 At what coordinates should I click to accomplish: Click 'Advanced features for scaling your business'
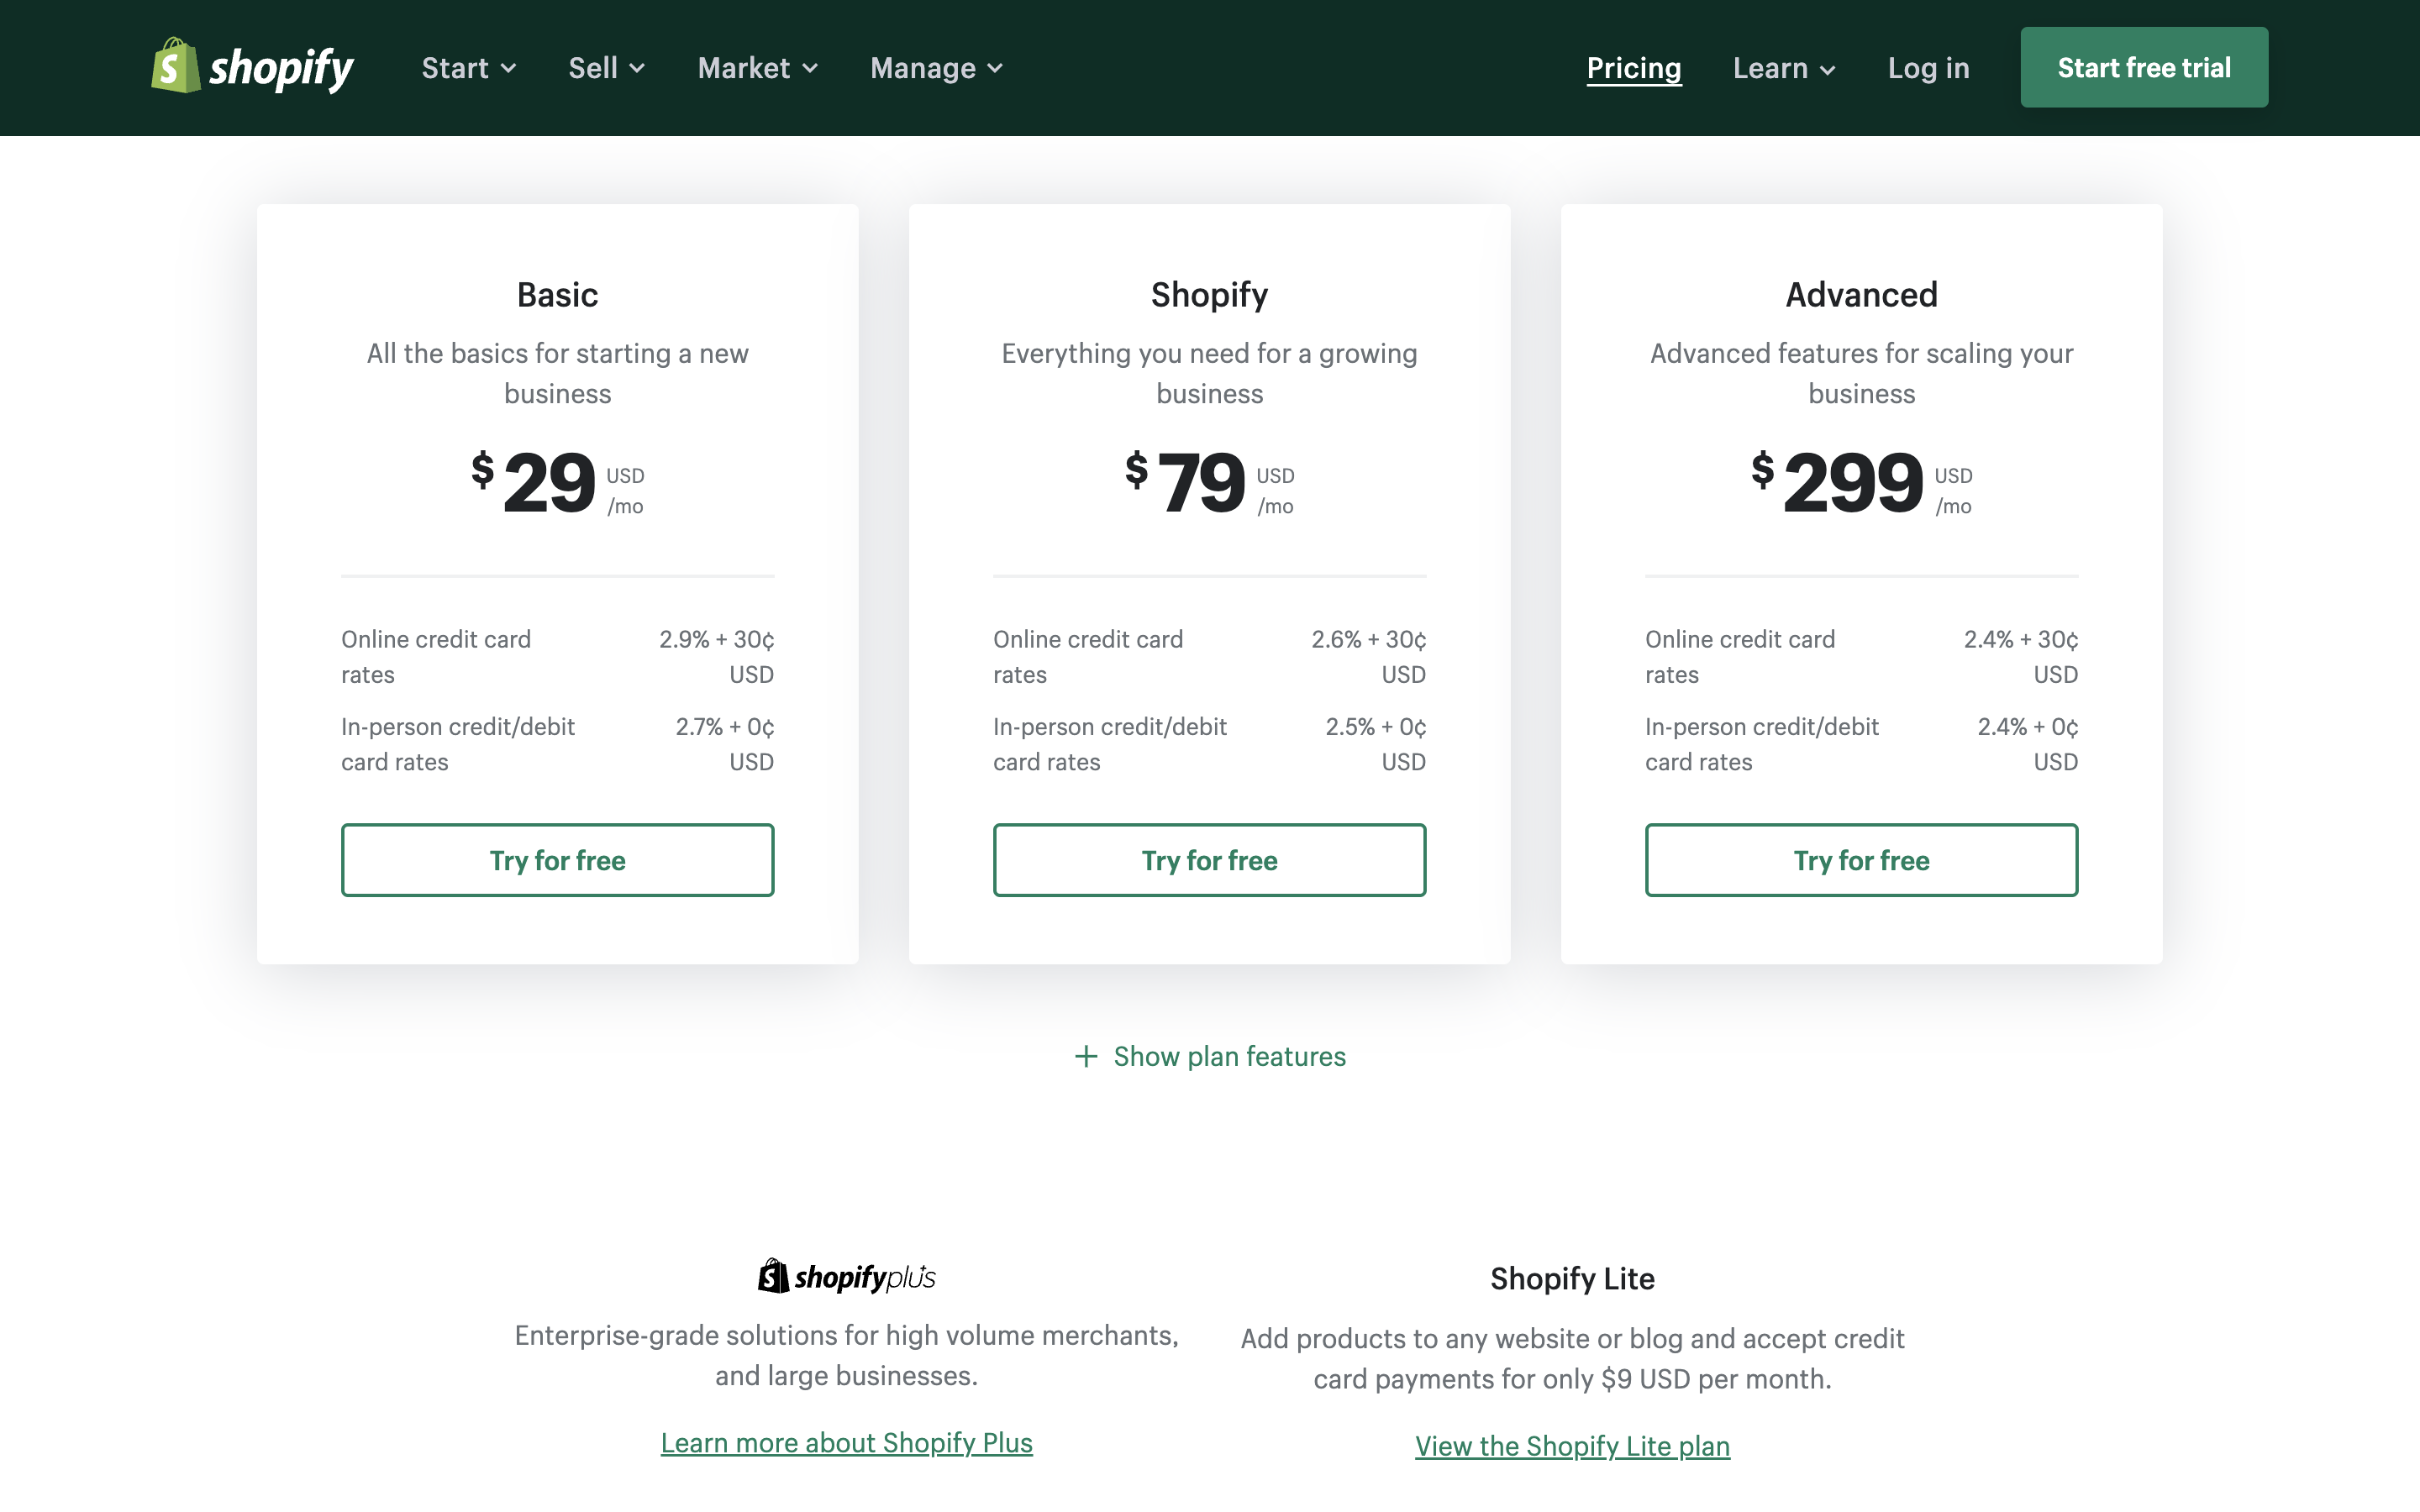coord(1861,373)
